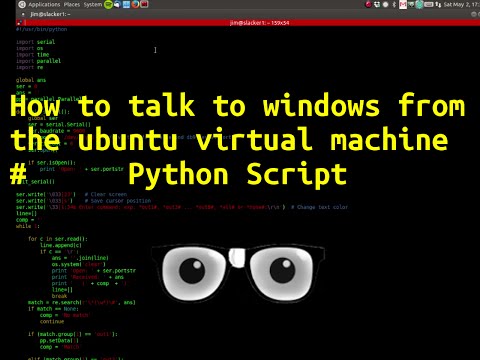Open the keyboard layout indicator
The image size is (480, 360).
[429, 4]
